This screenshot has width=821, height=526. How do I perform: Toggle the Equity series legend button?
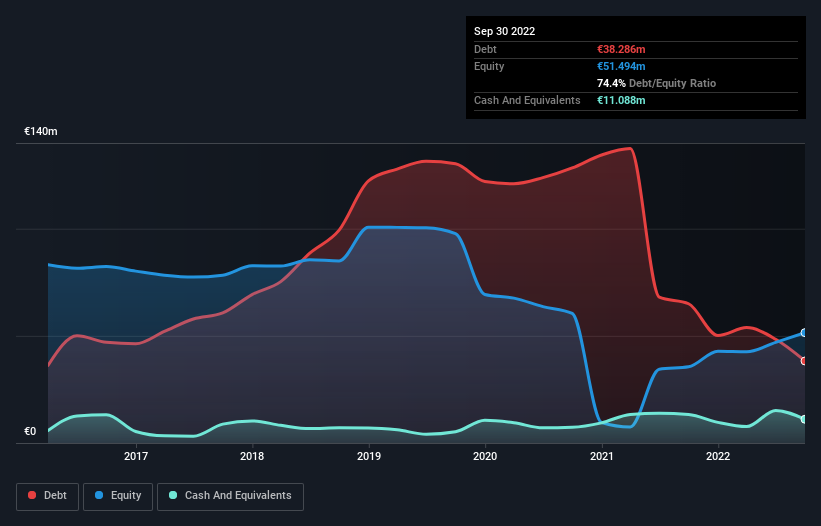click(118, 496)
